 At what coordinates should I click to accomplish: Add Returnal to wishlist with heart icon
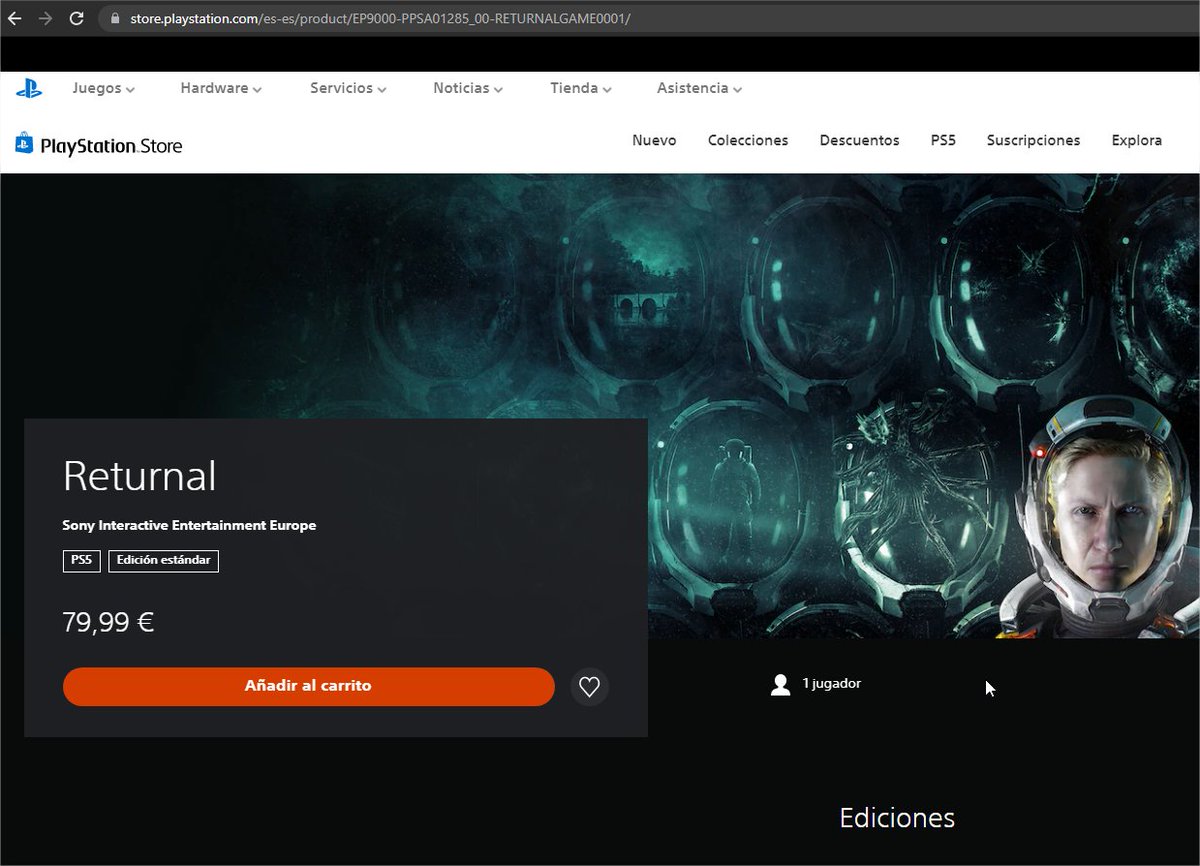tap(590, 687)
